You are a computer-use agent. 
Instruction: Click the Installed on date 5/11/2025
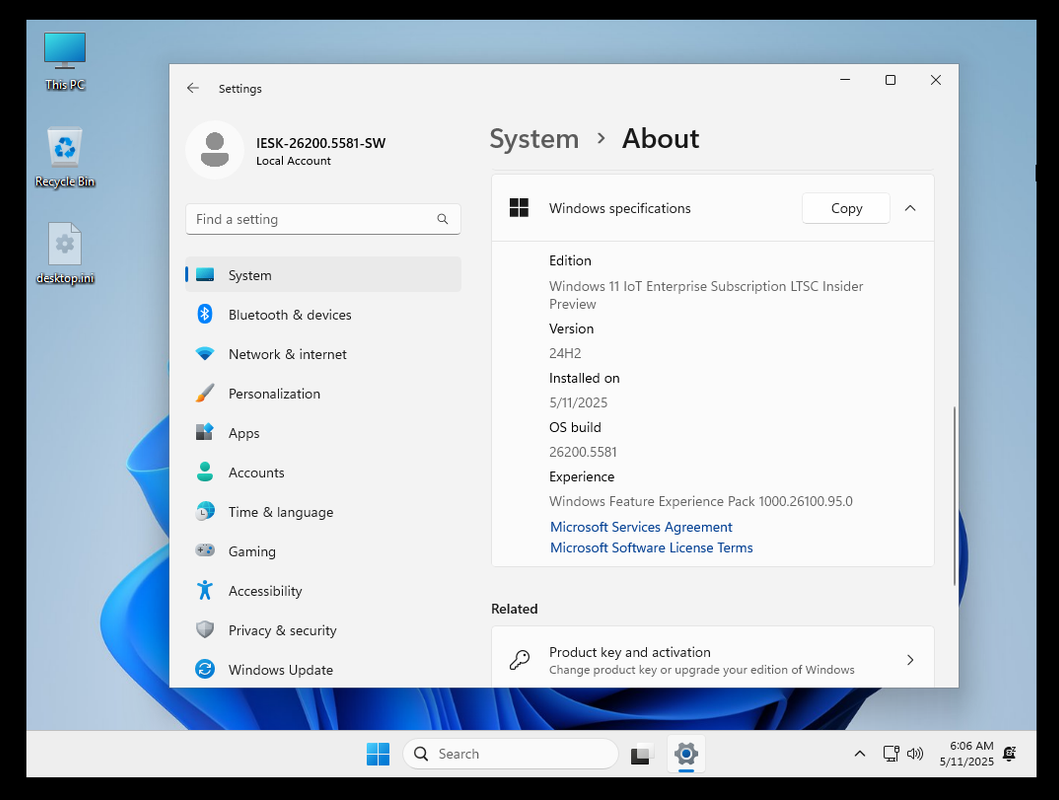578,402
